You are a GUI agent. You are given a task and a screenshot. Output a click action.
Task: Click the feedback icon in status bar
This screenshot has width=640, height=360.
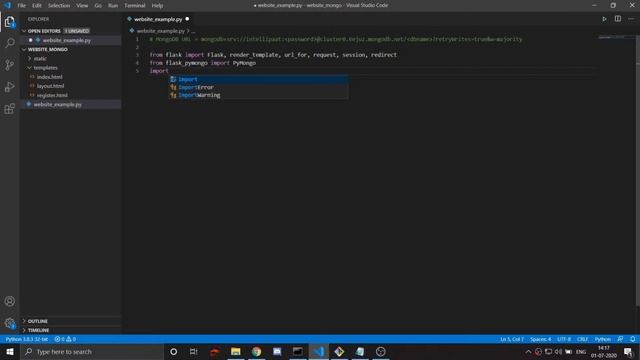pos(620,339)
